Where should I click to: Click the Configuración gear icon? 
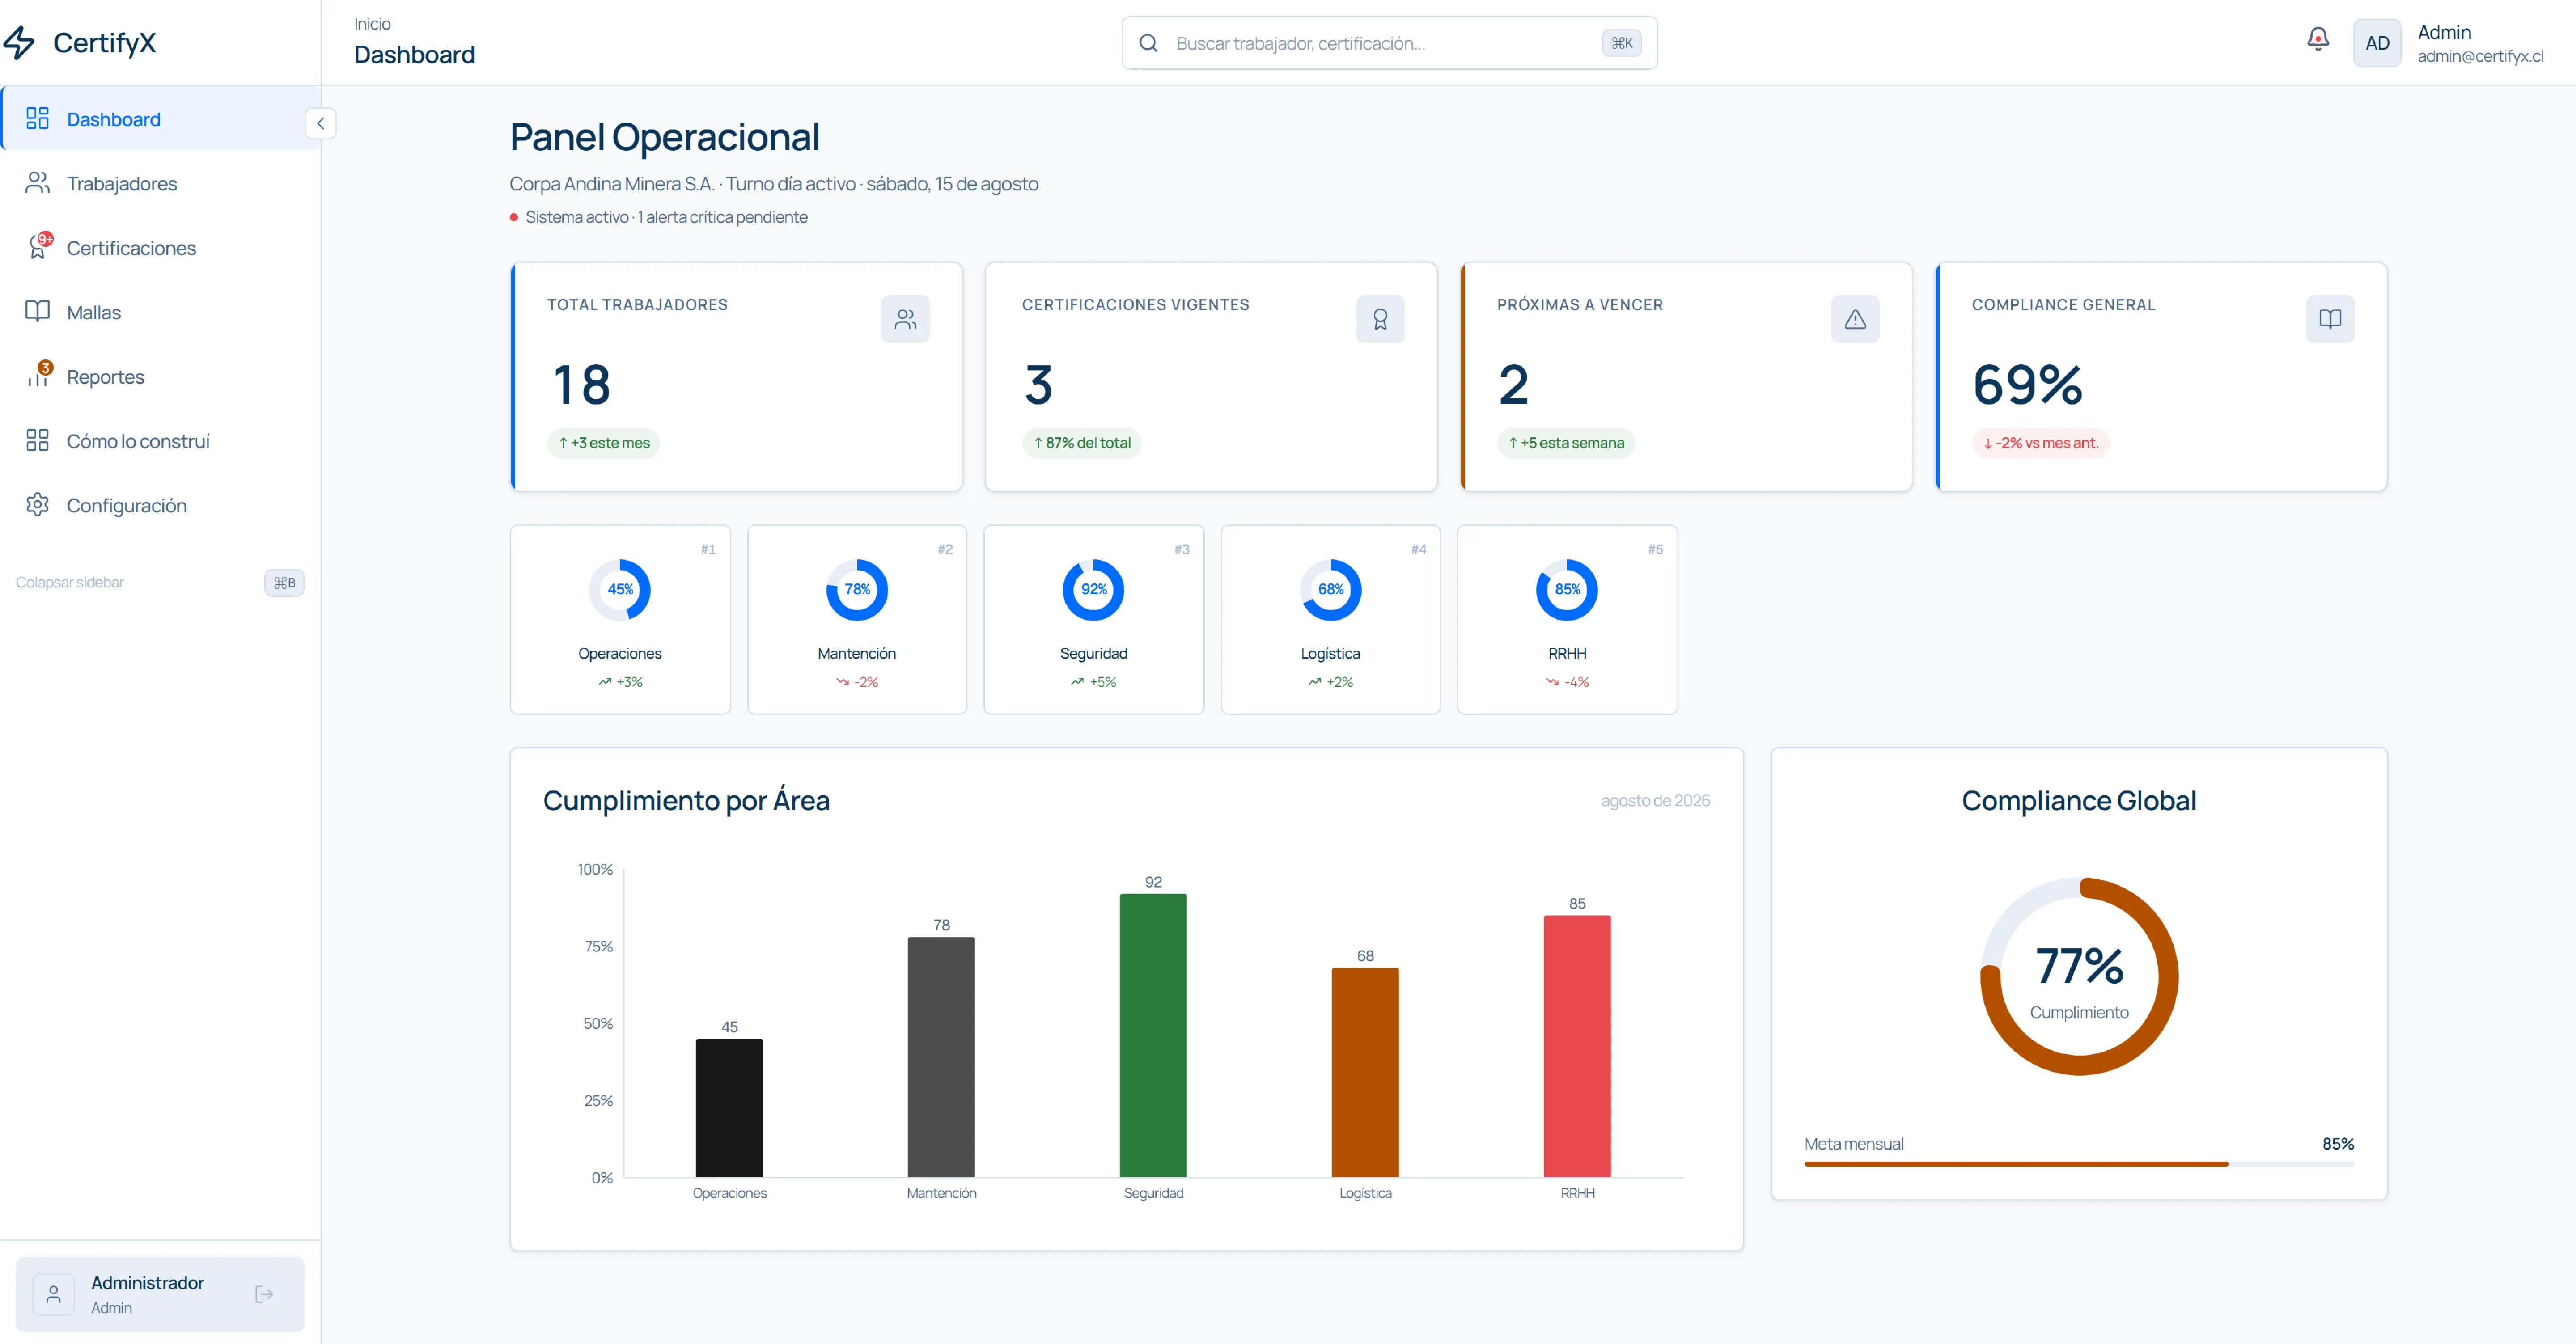coord(37,505)
